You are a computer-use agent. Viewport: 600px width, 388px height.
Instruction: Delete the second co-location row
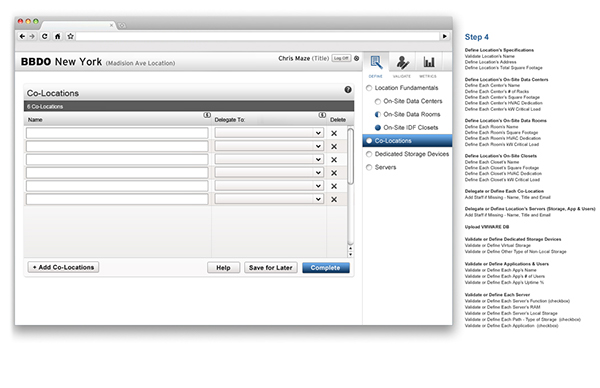[334, 147]
